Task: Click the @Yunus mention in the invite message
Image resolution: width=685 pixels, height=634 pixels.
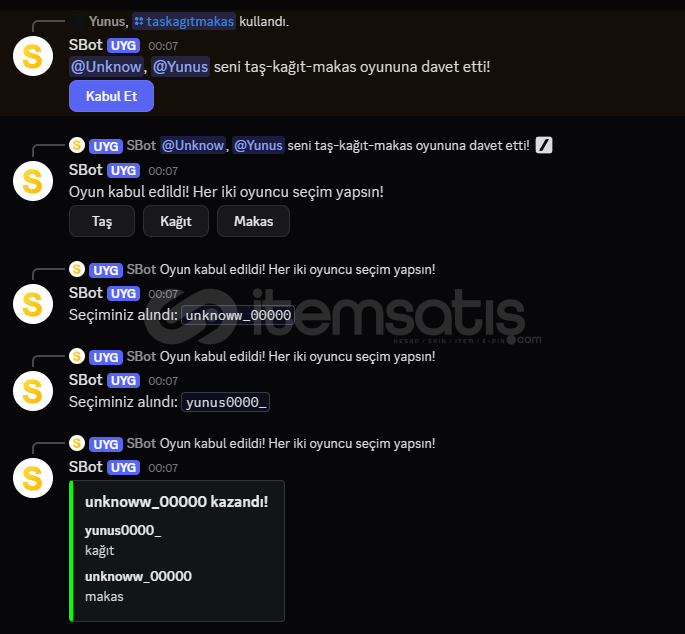Action: pos(180,67)
